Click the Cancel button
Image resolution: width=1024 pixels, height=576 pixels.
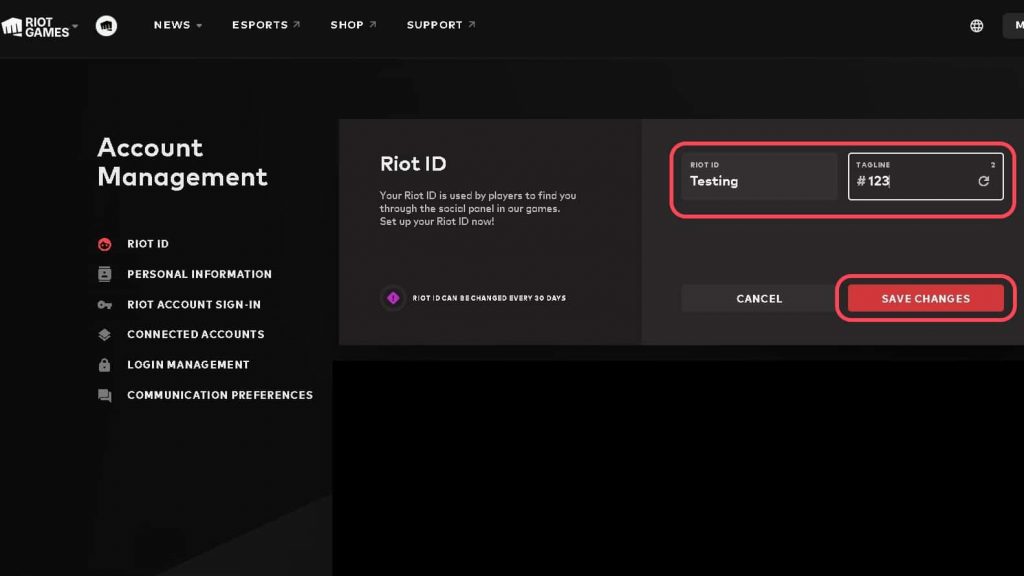(x=759, y=298)
